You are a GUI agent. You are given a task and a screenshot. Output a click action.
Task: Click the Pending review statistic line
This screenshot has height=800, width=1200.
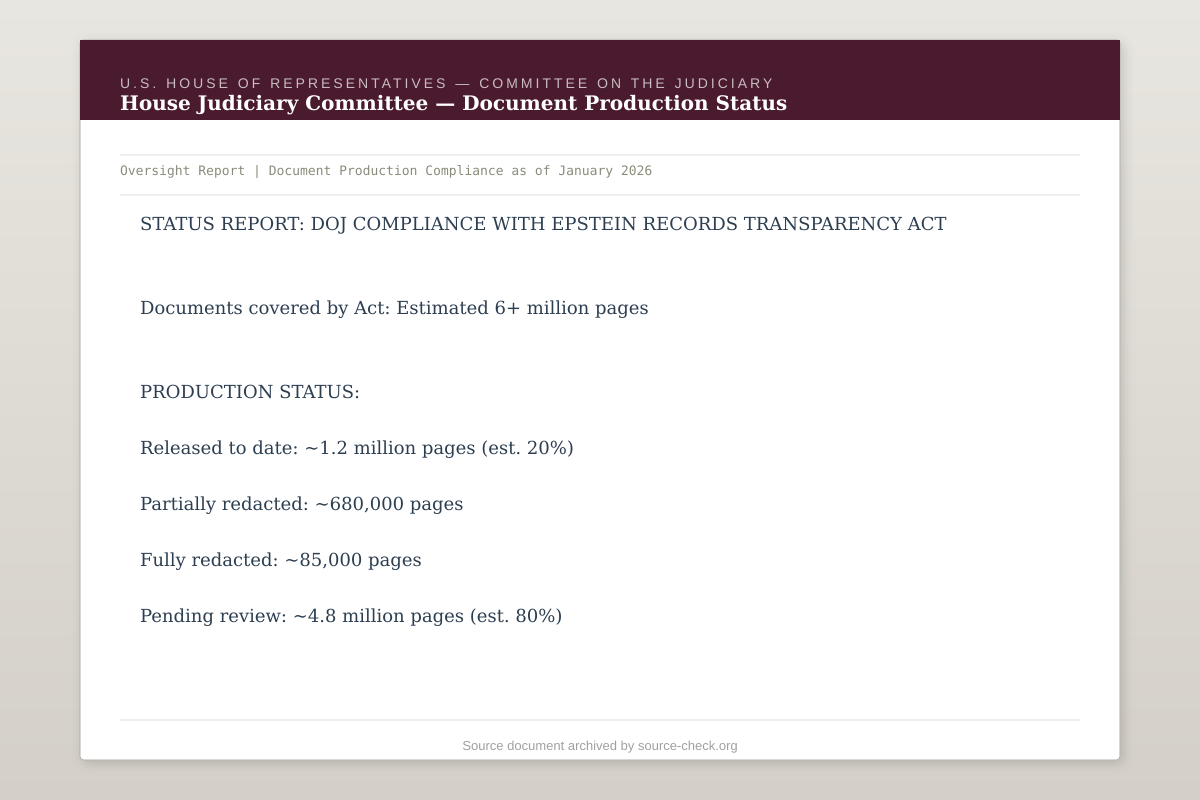point(351,615)
